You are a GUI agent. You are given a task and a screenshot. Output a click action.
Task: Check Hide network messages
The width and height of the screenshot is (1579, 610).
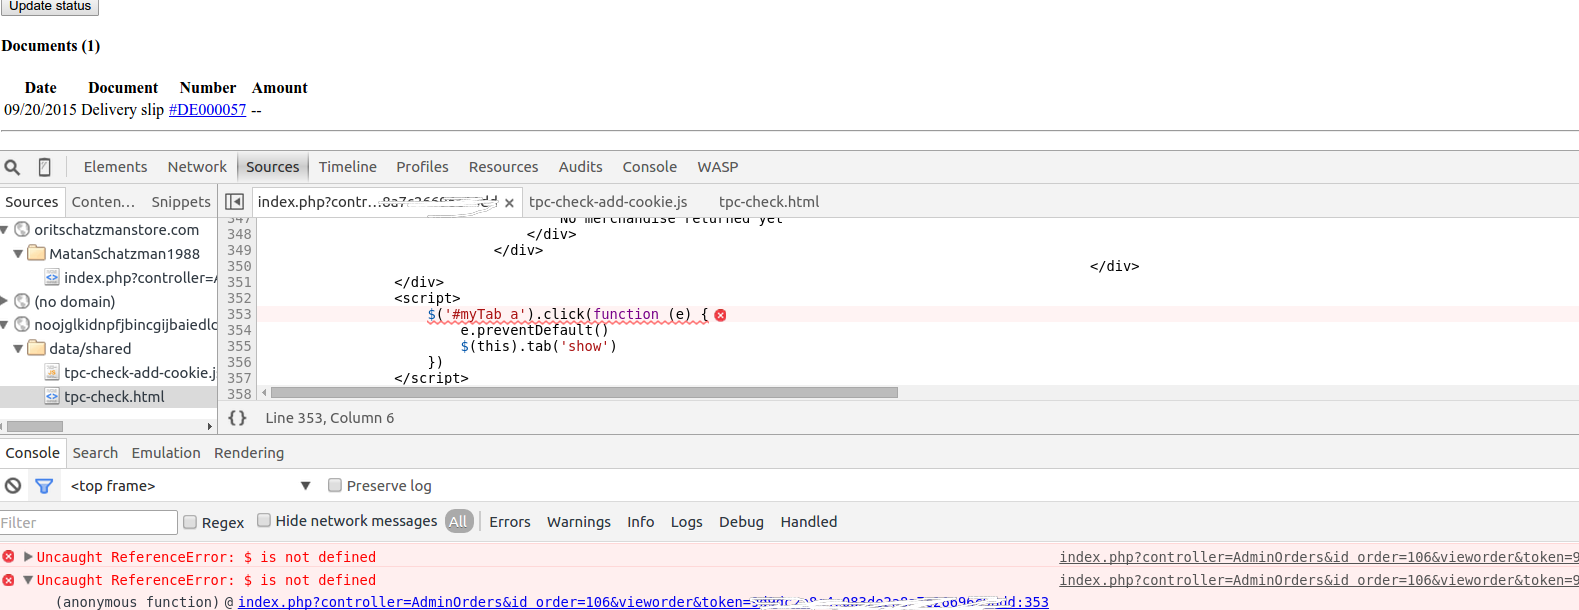coord(264,520)
